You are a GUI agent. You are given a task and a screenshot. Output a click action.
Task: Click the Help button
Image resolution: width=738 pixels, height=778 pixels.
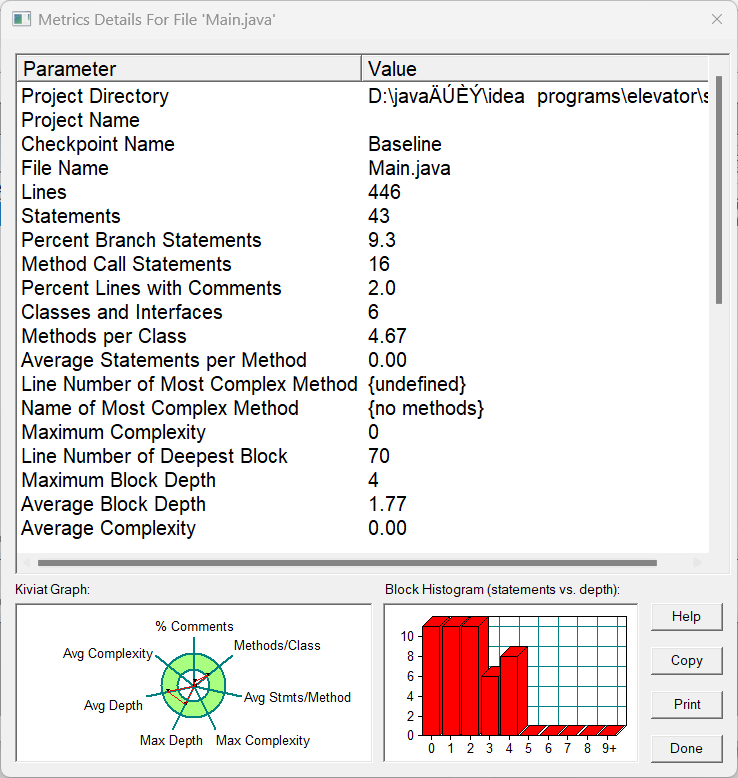pos(686,617)
